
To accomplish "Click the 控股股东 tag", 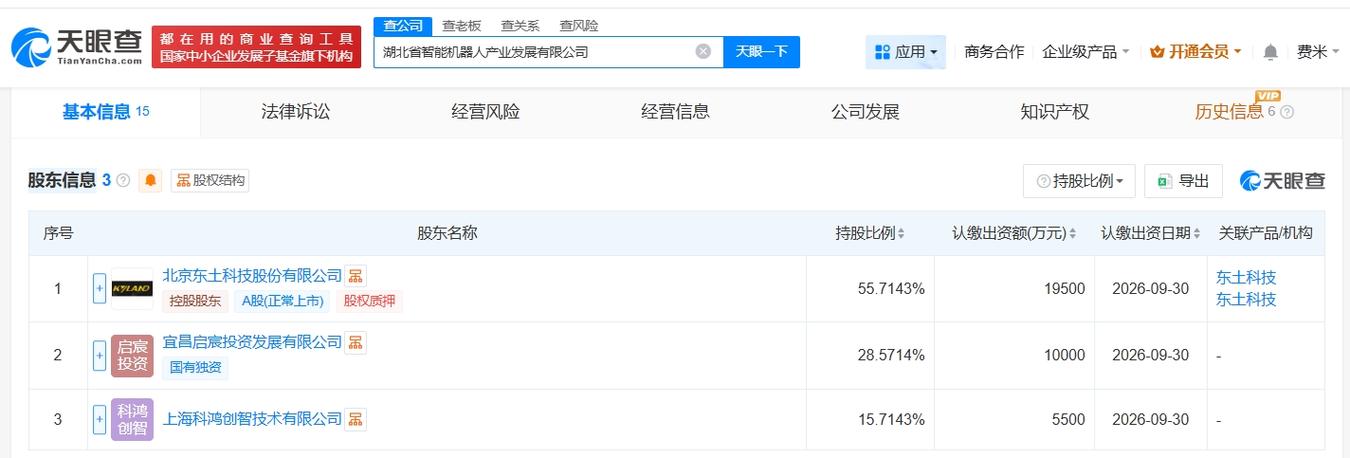I will pos(195,301).
